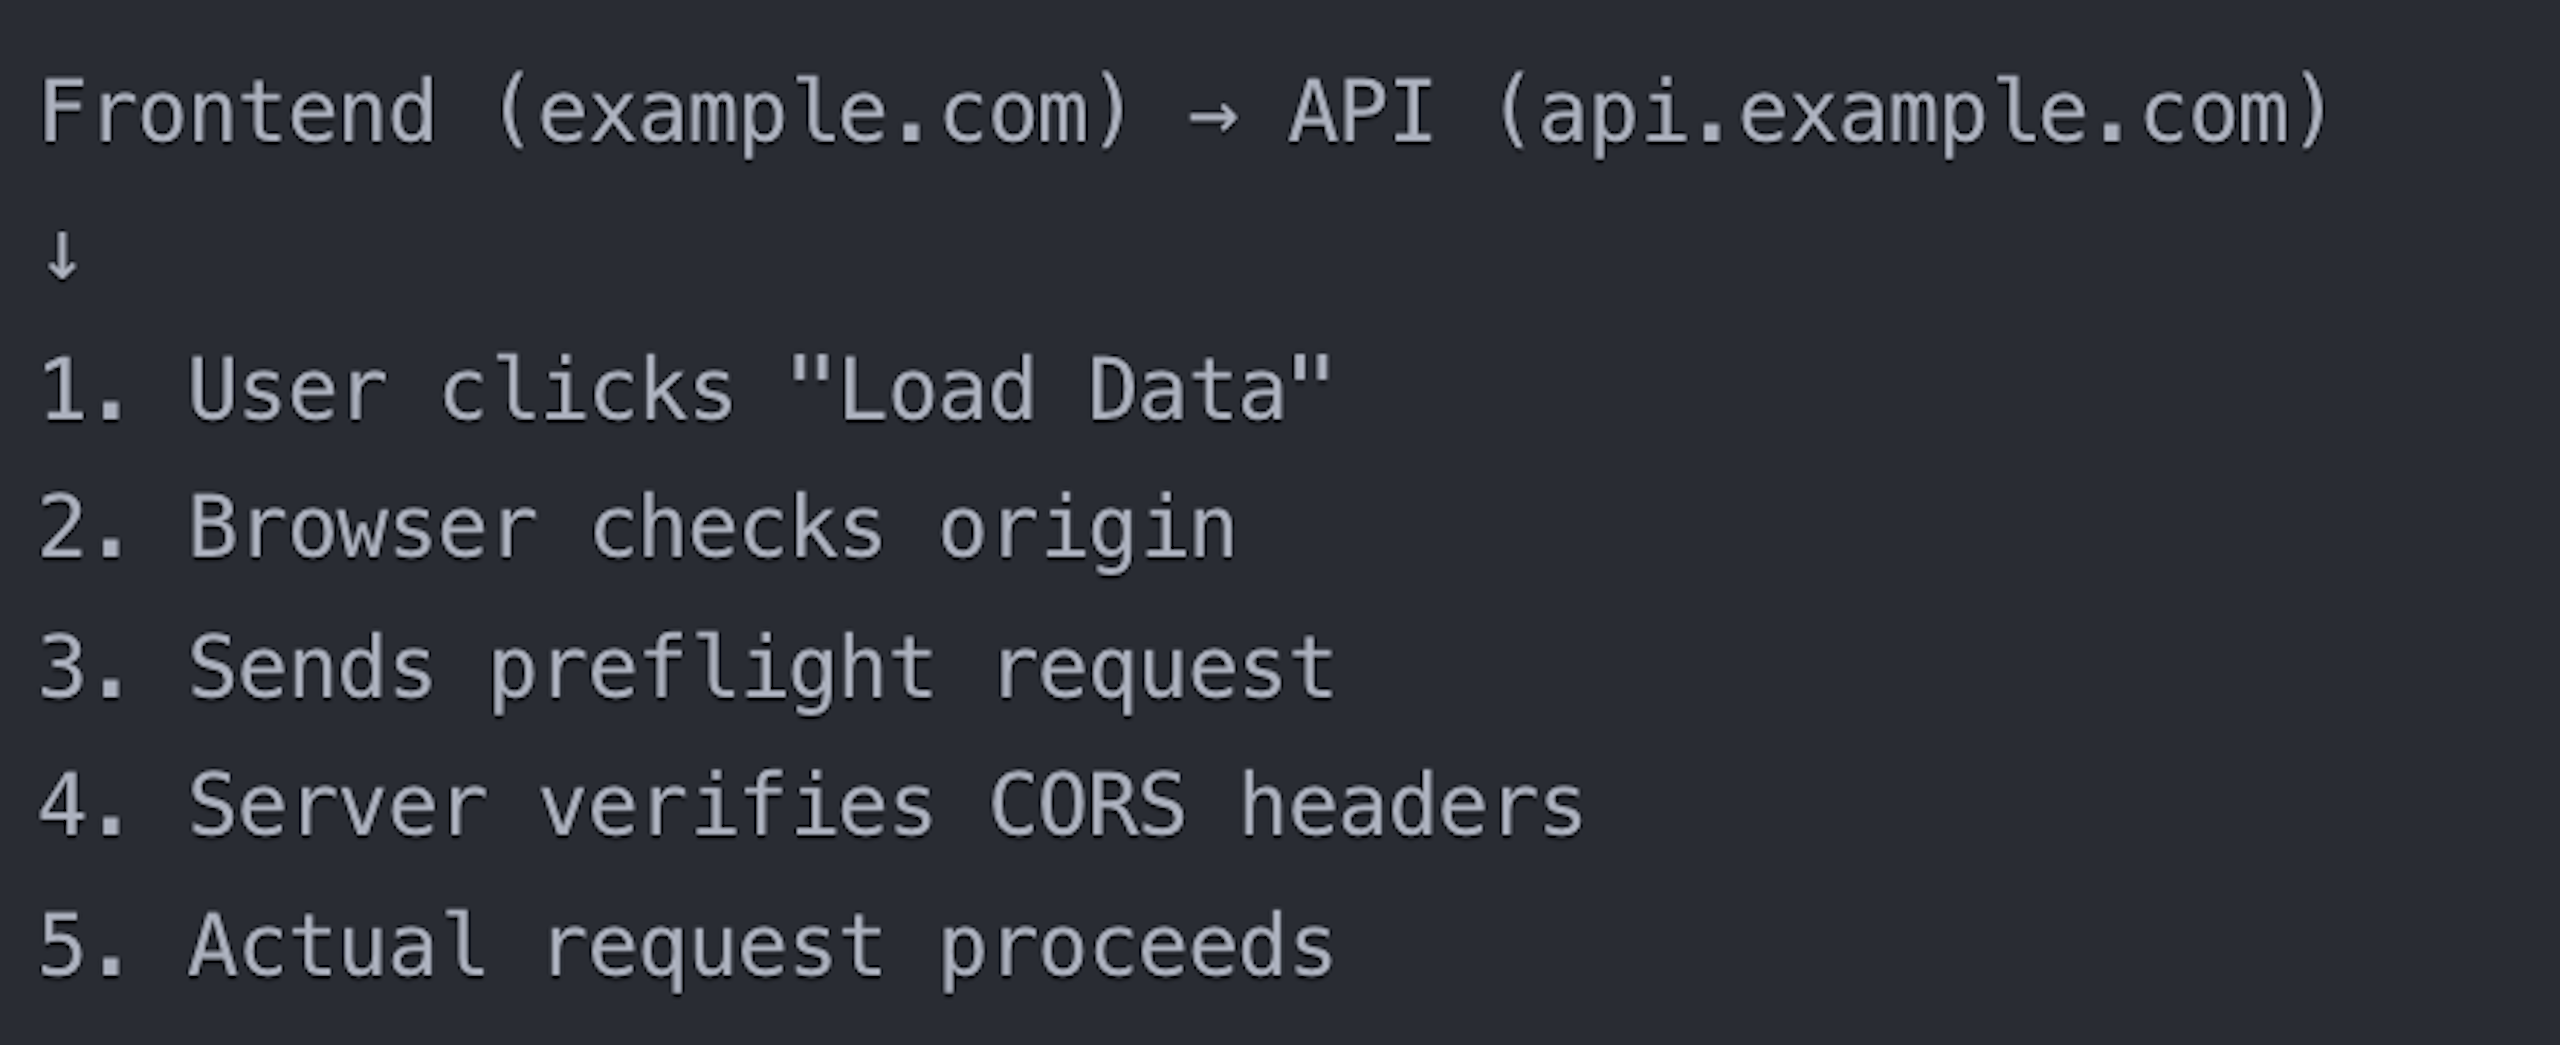Click the word "Server" in step 4
The height and width of the screenshot is (1045, 2560).
(338, 806)
